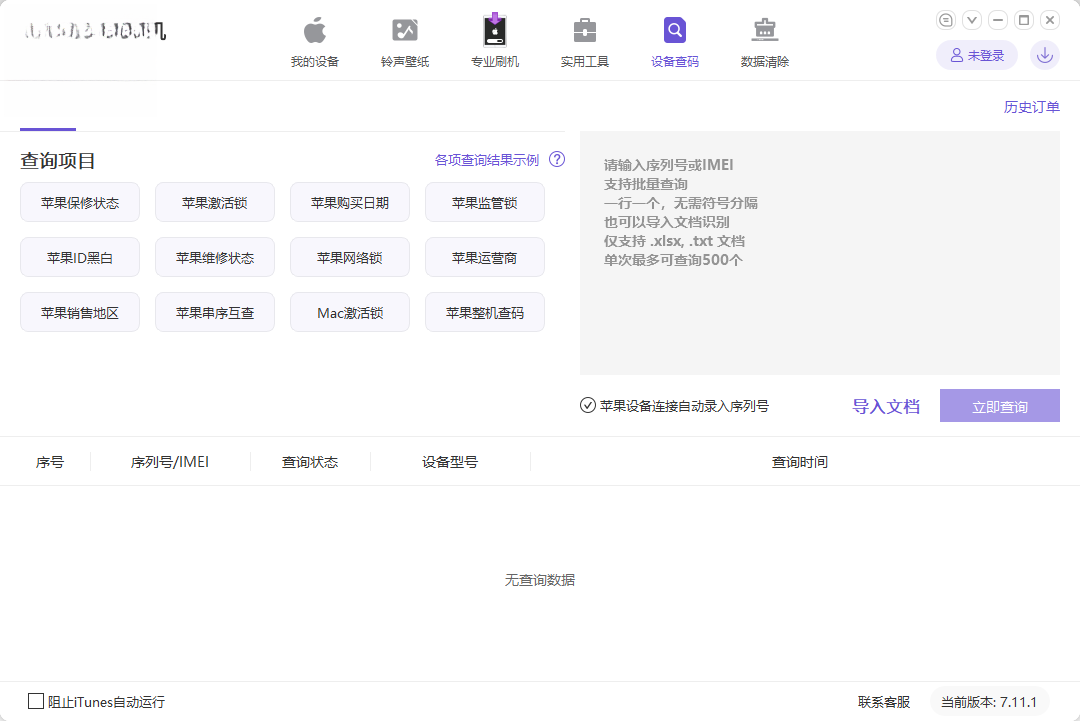
Task: Open the 实用工具 toolbox icon
Action: [x=585, y=30]
